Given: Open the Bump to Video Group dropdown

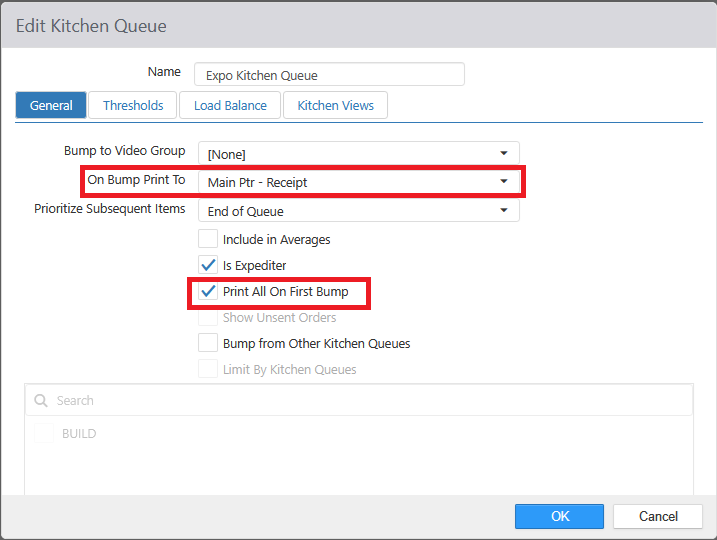Looking at the screenshot, I should pos(358,153).
